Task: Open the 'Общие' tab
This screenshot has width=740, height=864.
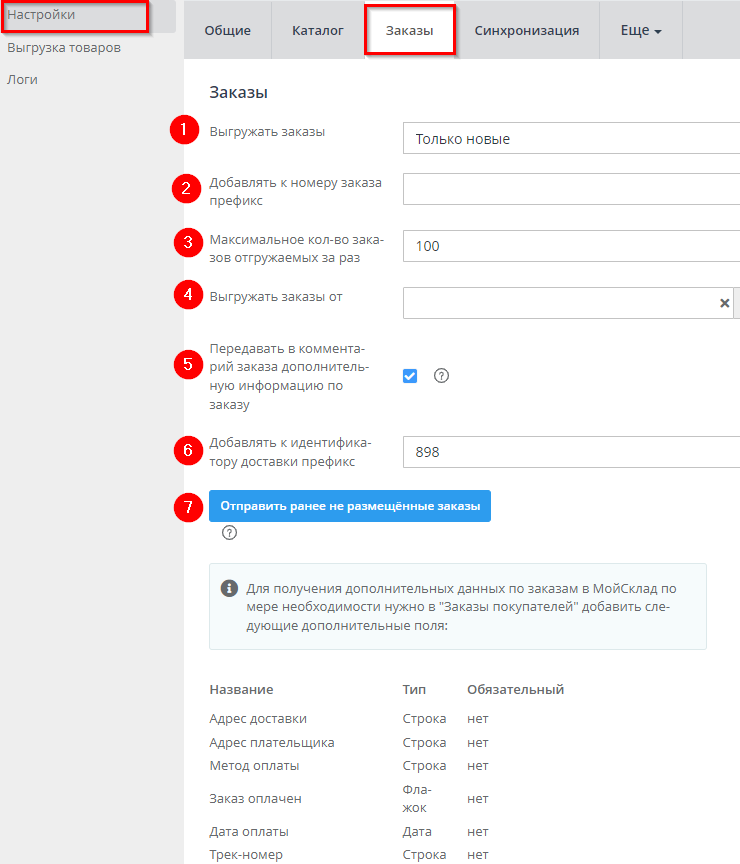Action: (228, 31)
